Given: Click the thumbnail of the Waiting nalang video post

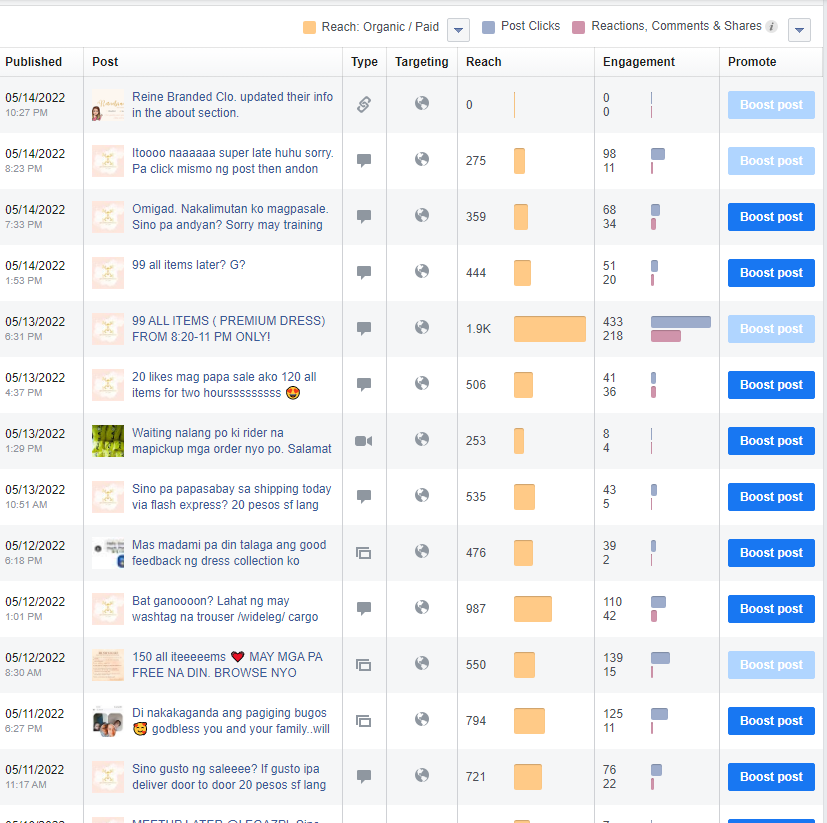Looking at the screenshot, I should (108, 441).
